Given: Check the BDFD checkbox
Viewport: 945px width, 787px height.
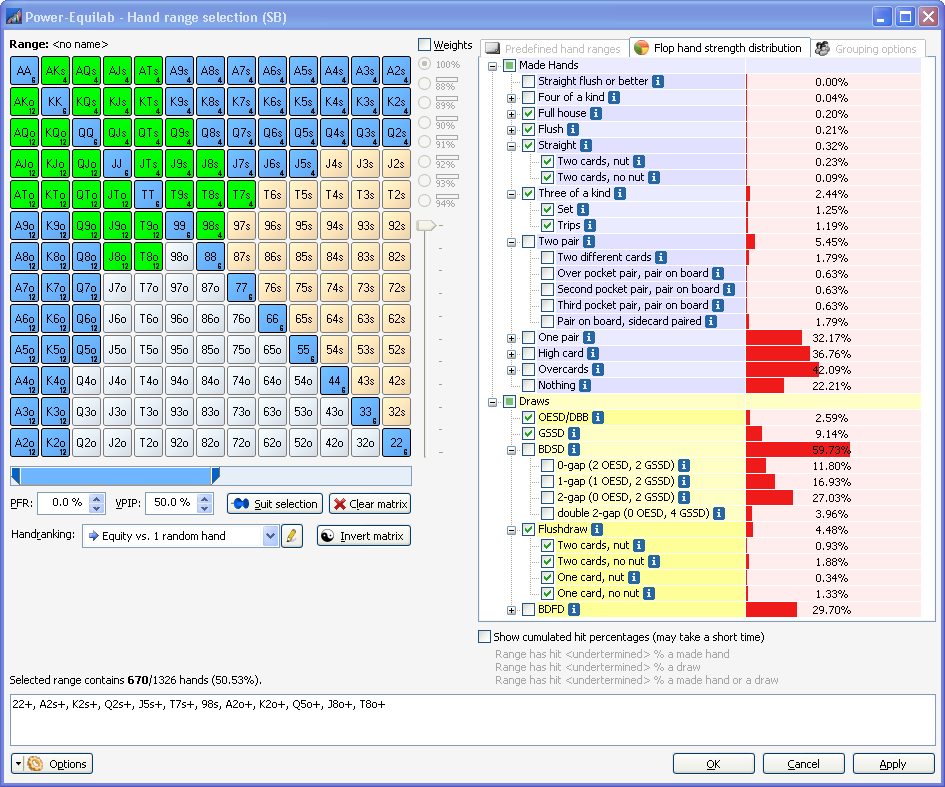Looking at the screenshot, I should point(529,610).
